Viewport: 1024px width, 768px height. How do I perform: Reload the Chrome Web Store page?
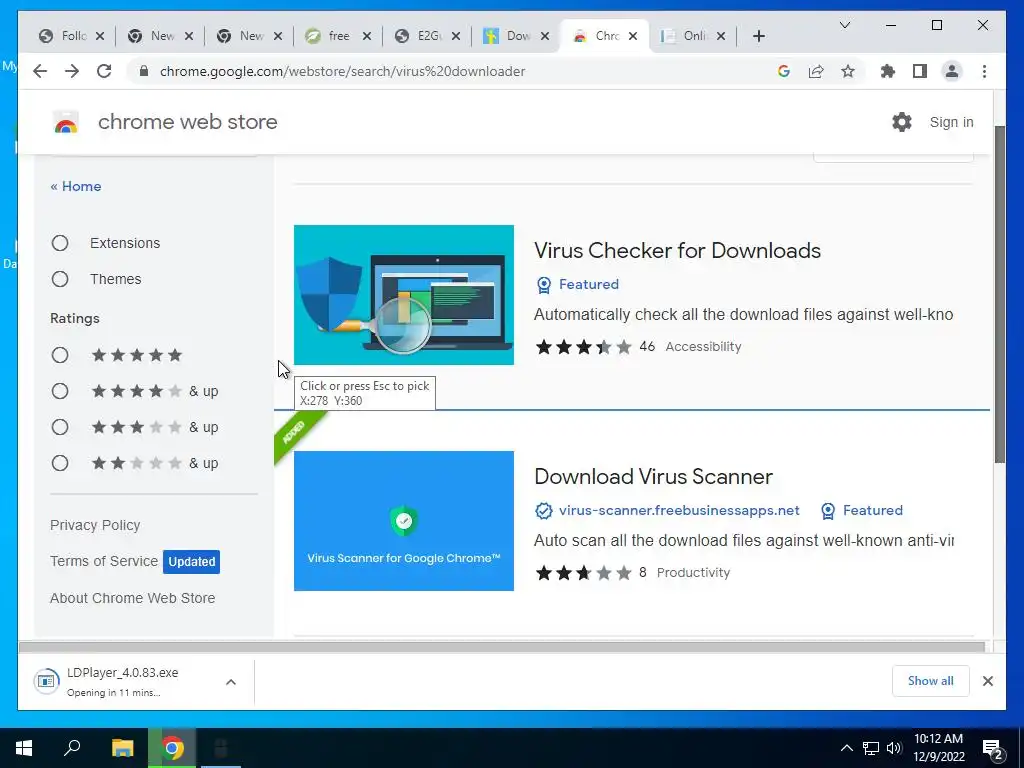104,71
